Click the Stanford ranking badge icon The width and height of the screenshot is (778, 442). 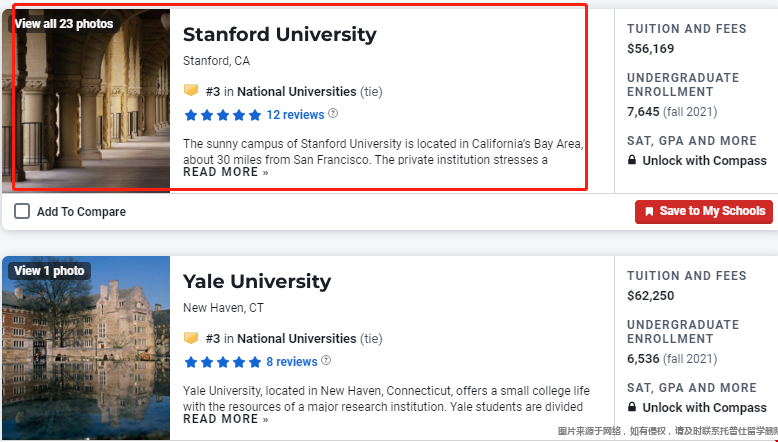[191, 91]
